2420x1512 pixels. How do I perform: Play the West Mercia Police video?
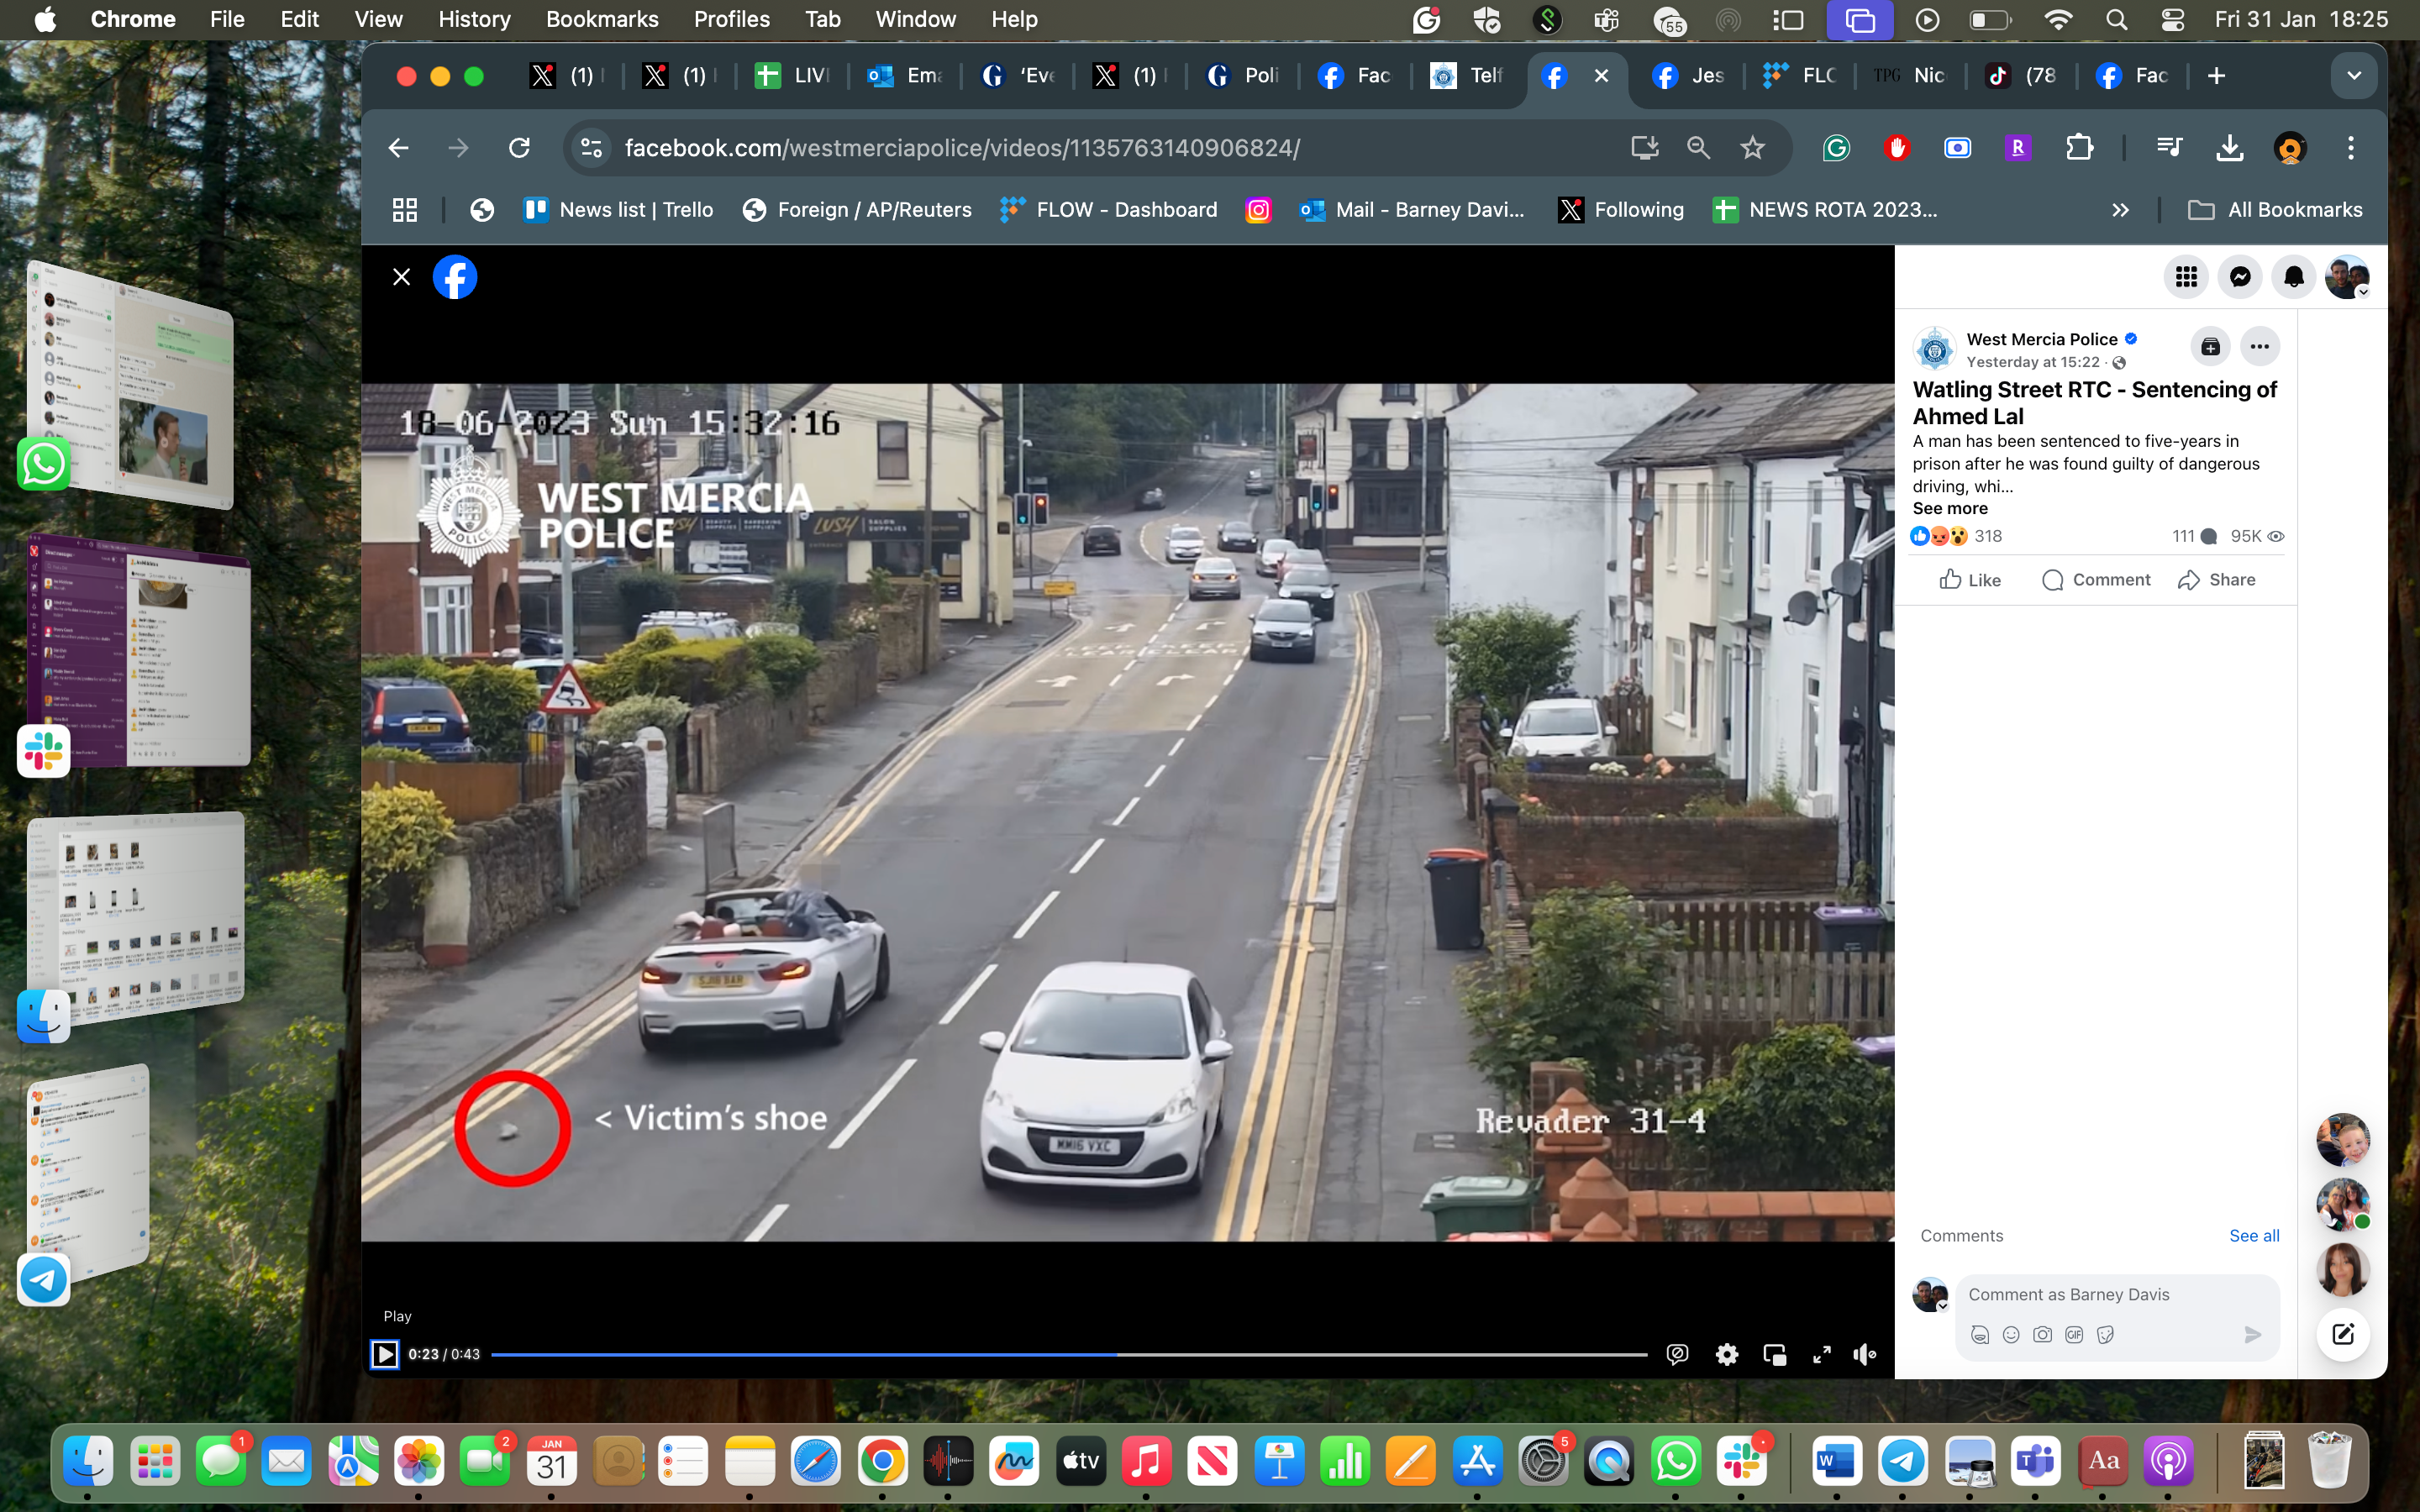coord(384,1354)
